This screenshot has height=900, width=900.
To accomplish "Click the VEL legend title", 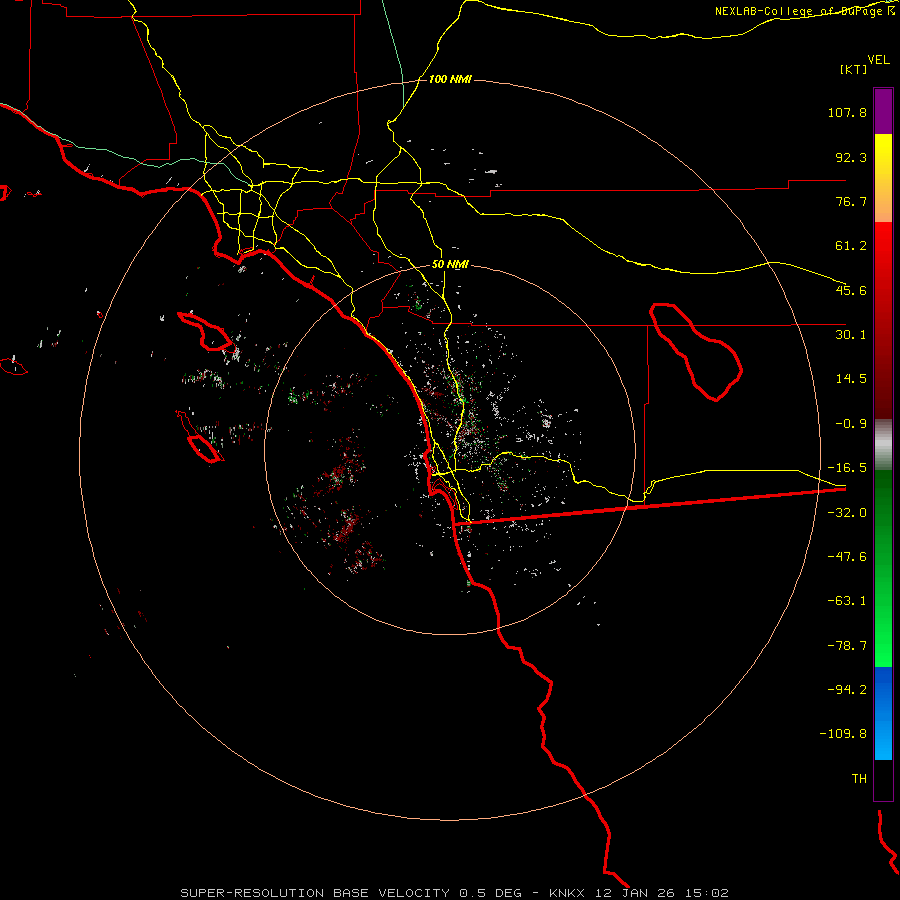I will point(878,60).
